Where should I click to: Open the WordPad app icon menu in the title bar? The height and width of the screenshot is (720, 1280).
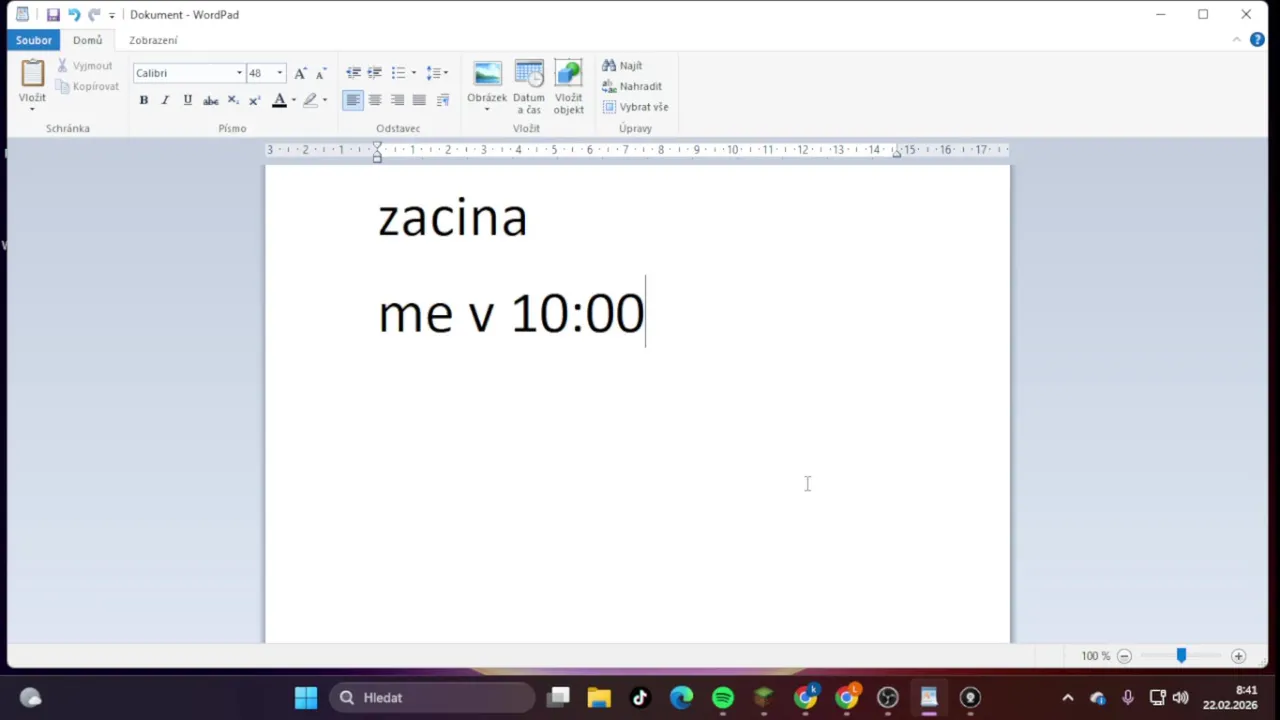22,15
